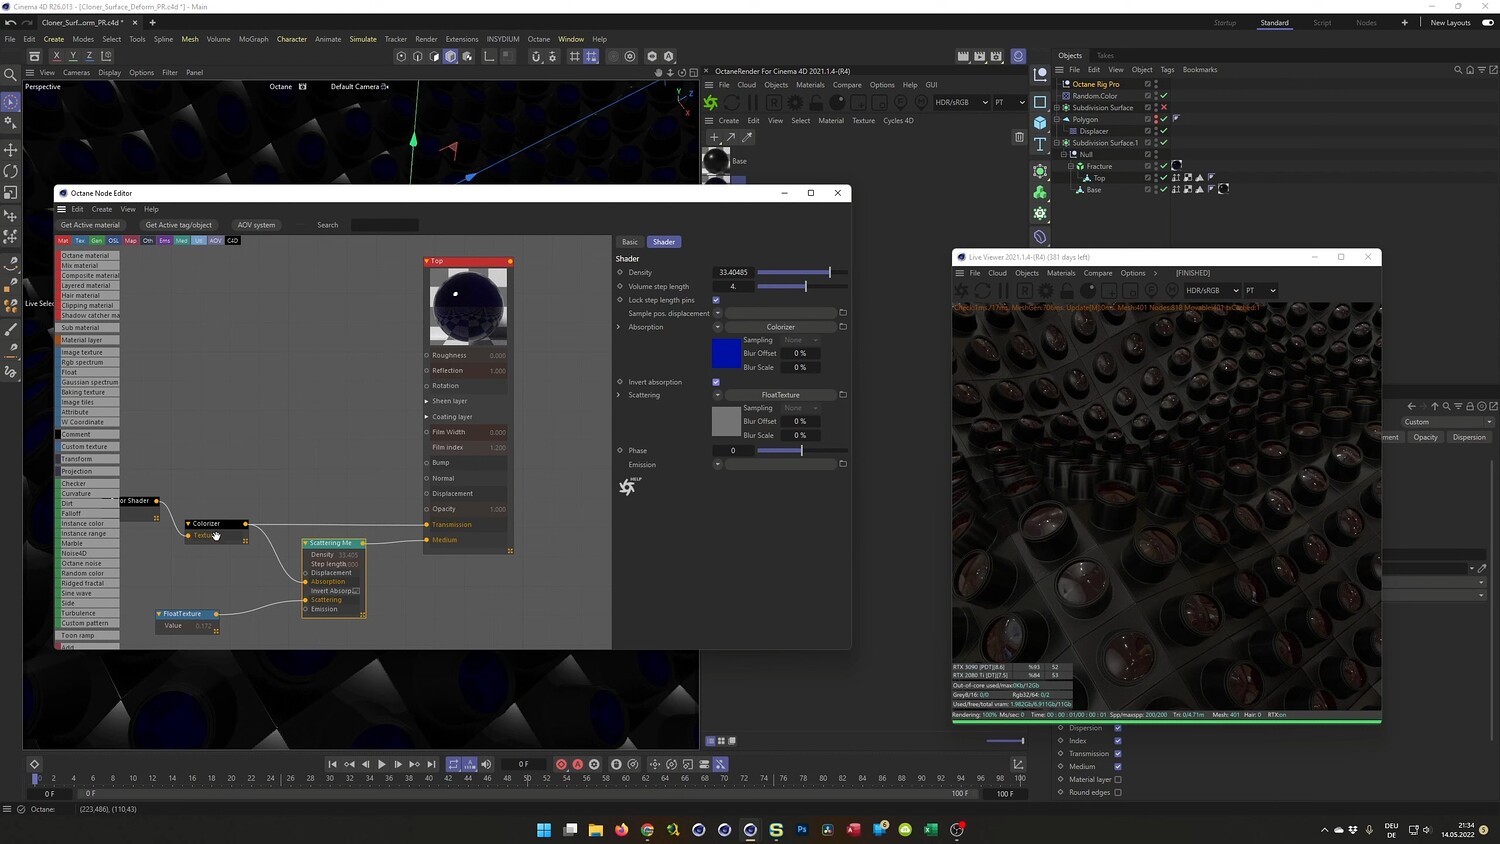
Task: Collapse the Fracture object tree
Action: pos(1071,166)
